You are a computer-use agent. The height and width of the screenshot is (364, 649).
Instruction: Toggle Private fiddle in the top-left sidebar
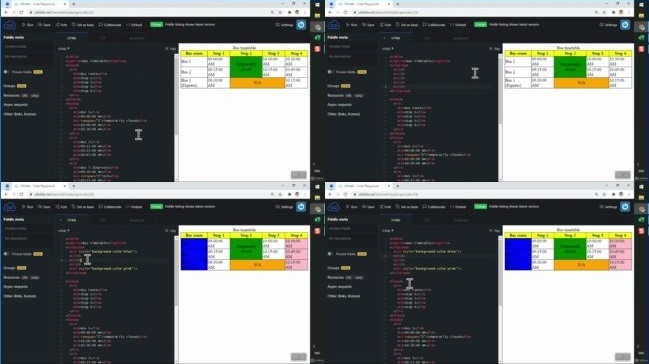[x=6, y=72]
